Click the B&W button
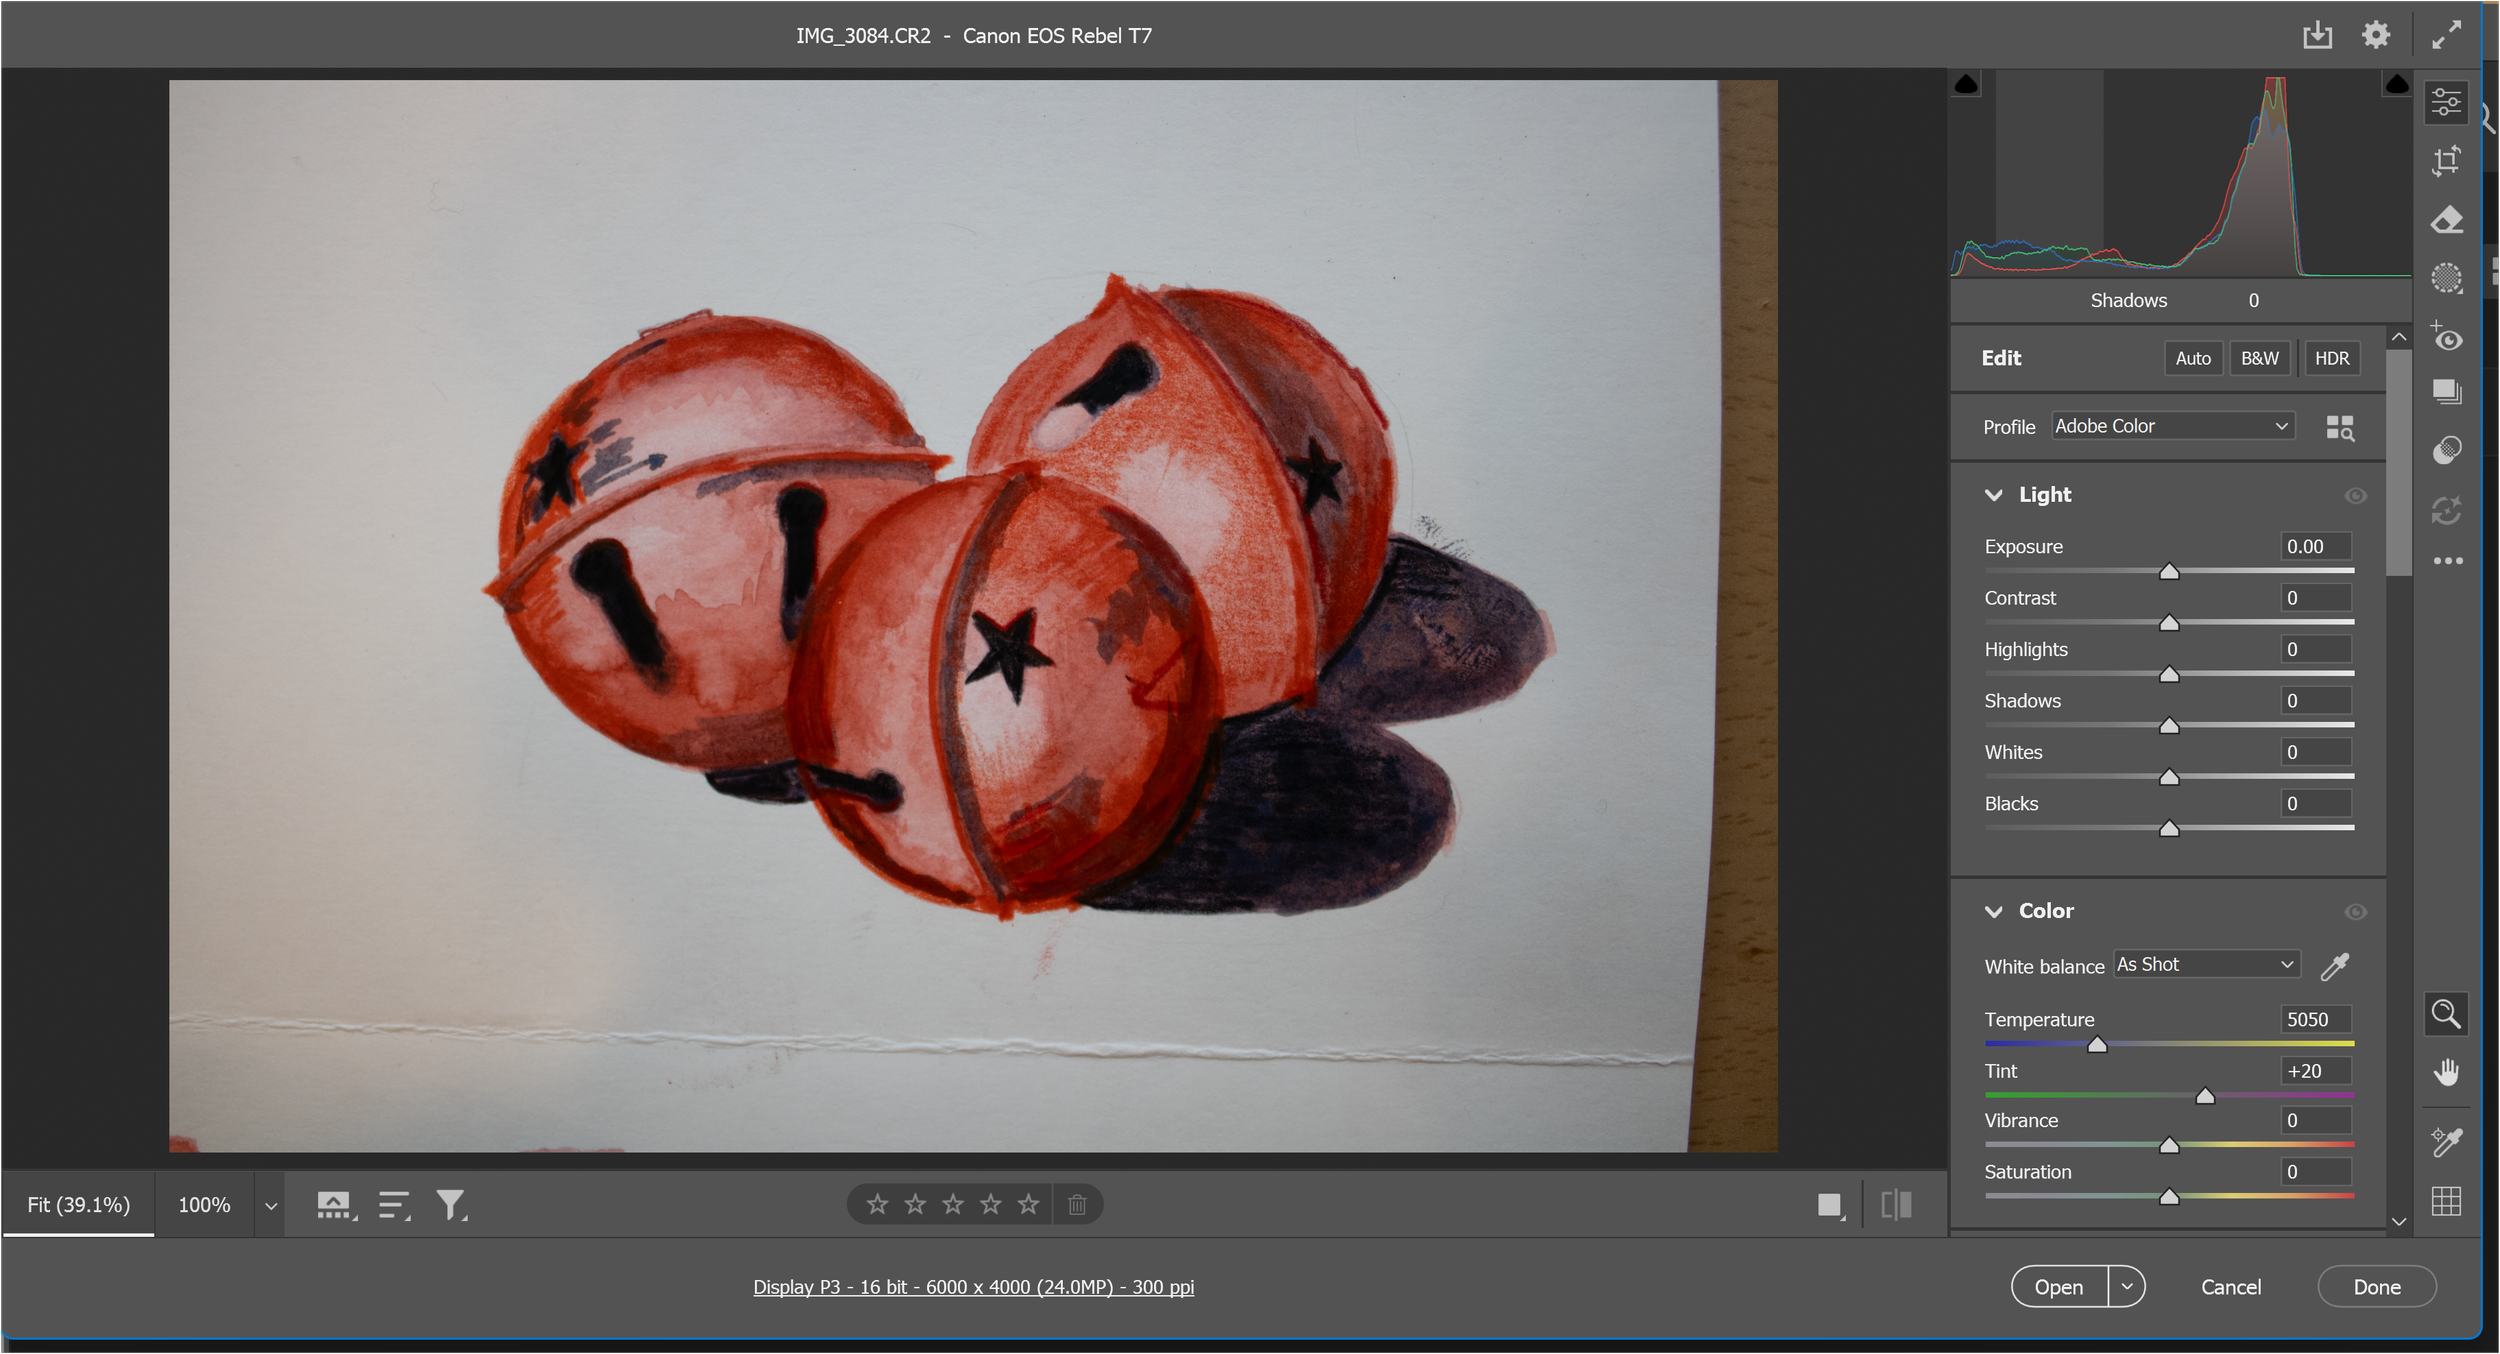The width and height of the screenshot is (2500, 1354). (x=2259, y=358)
